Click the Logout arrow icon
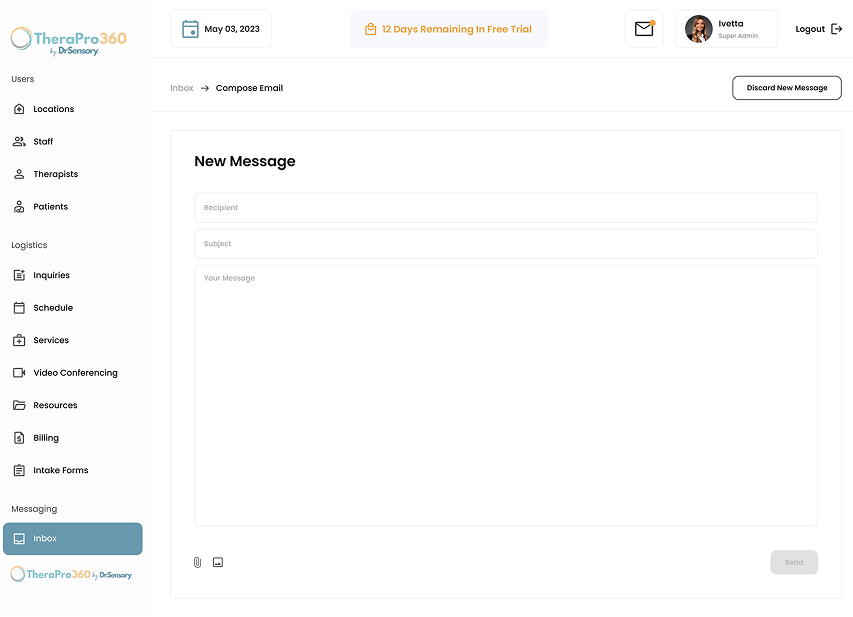The image size is (853, 617). pyautogui.click(x=837, y=29)
